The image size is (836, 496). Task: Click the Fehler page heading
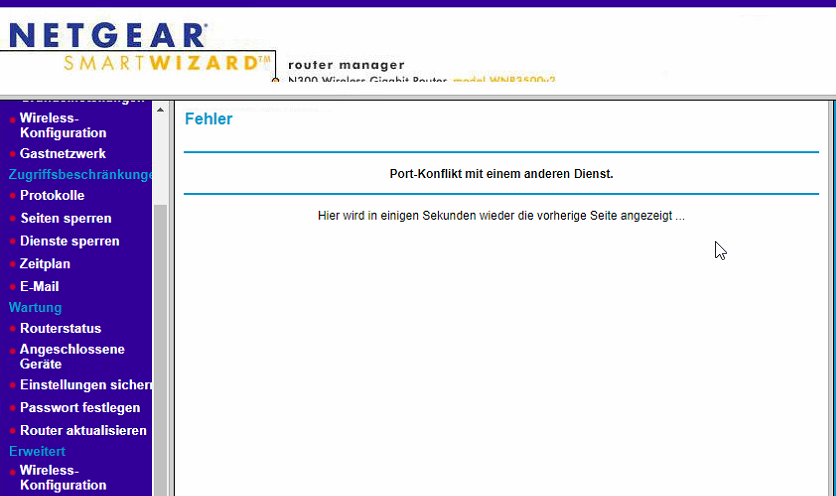tap(208, 119)
